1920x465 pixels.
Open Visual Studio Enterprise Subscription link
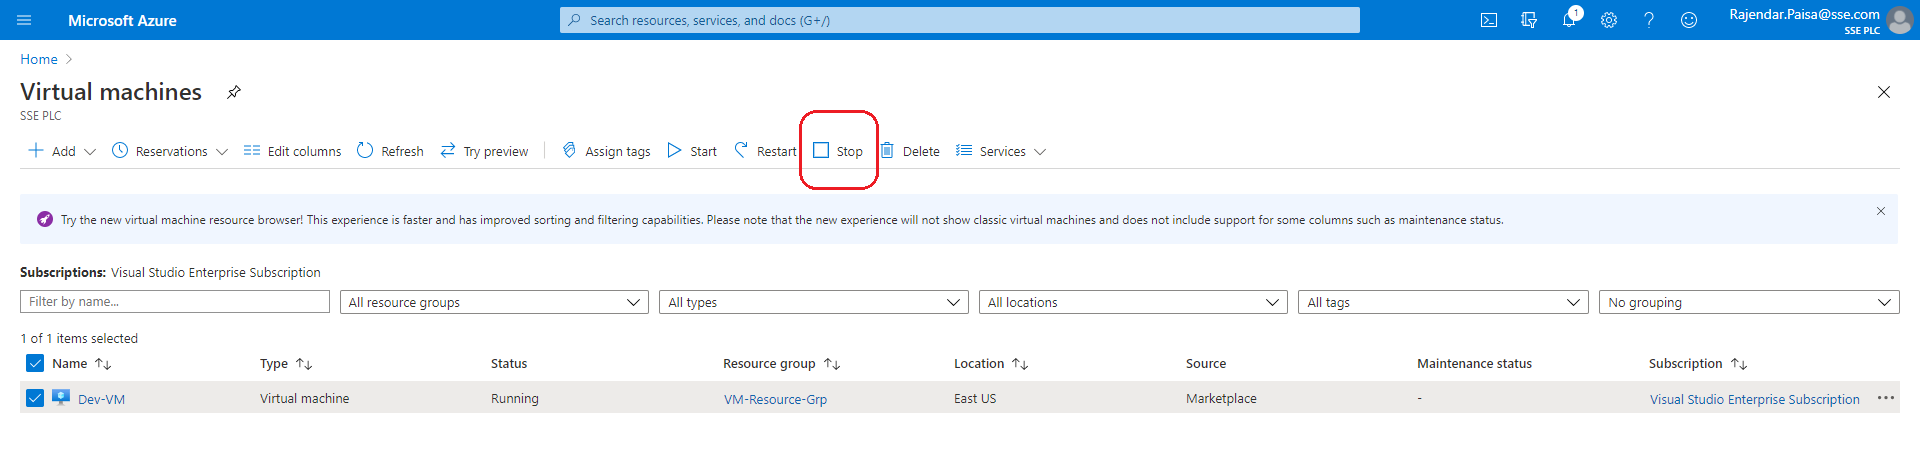tap(1755, 399)
